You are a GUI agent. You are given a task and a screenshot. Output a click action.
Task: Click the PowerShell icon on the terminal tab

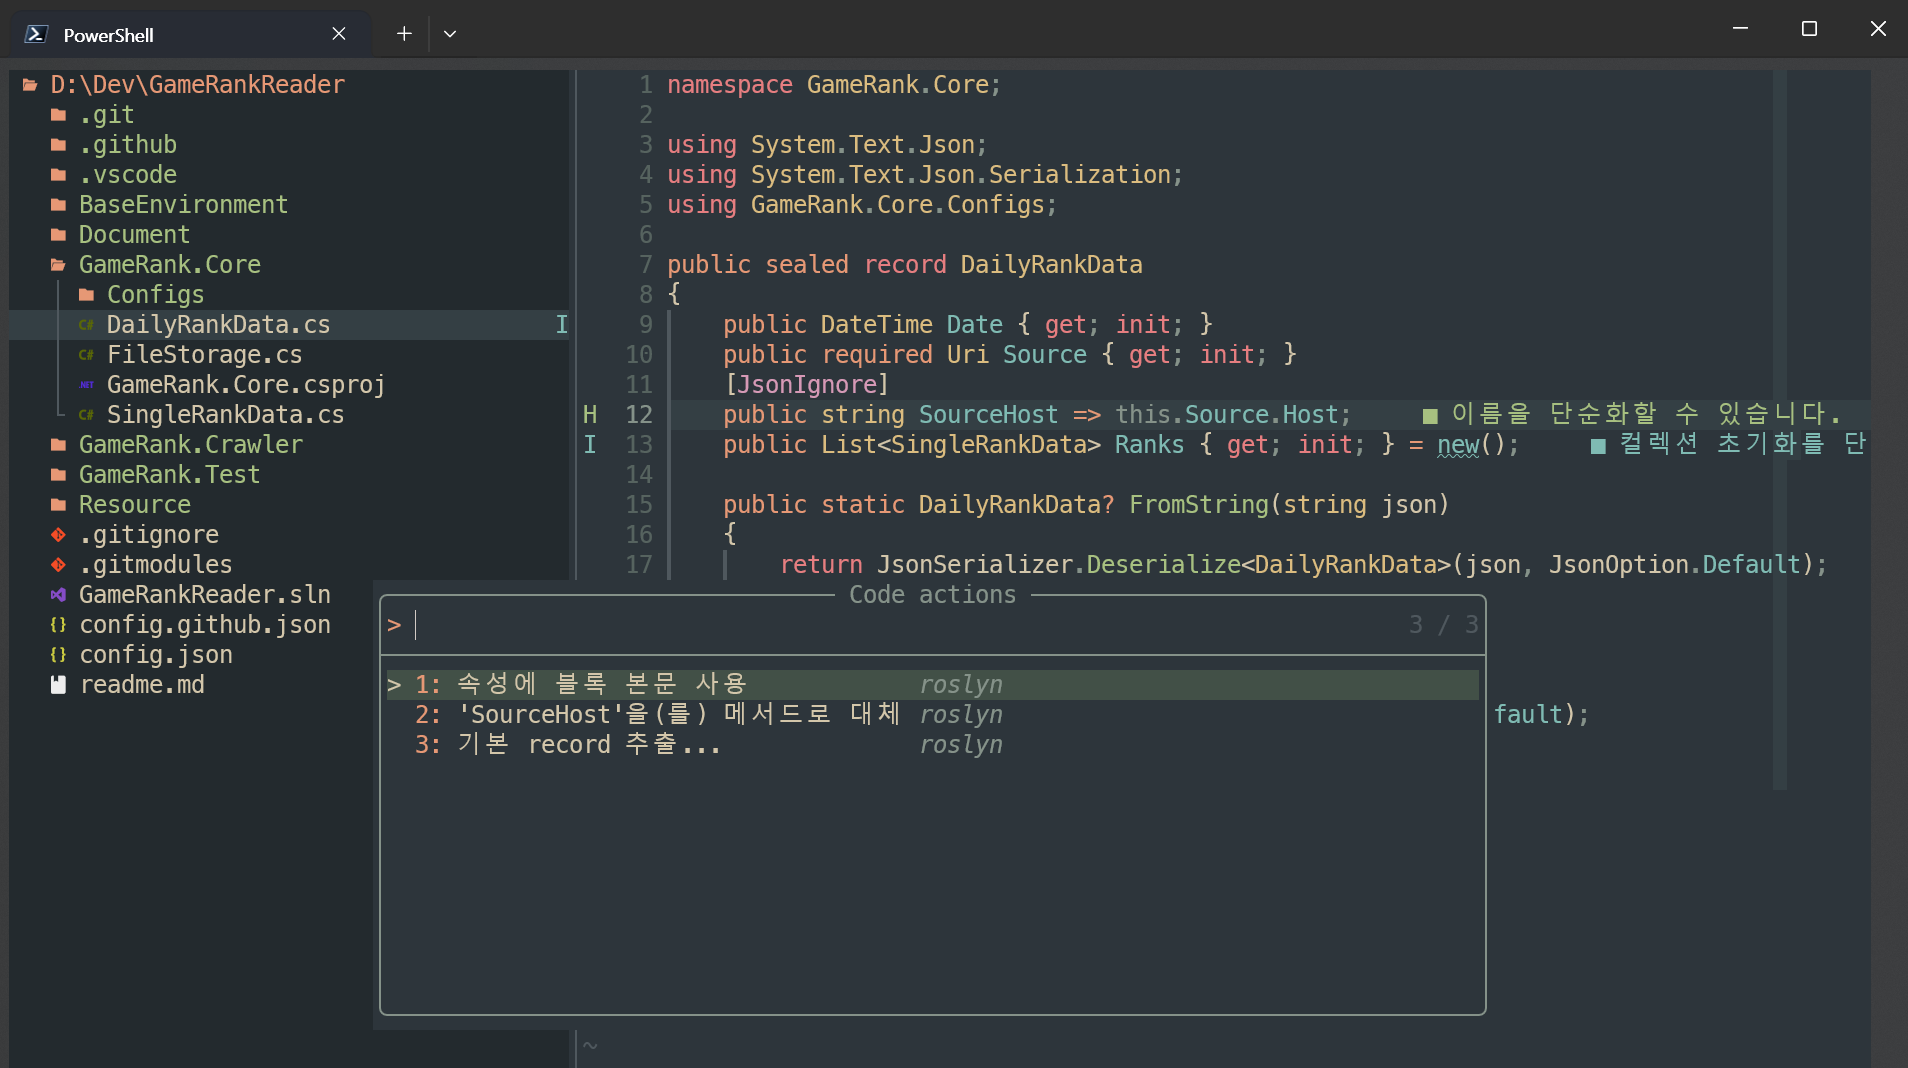click(x=34, y=33)
